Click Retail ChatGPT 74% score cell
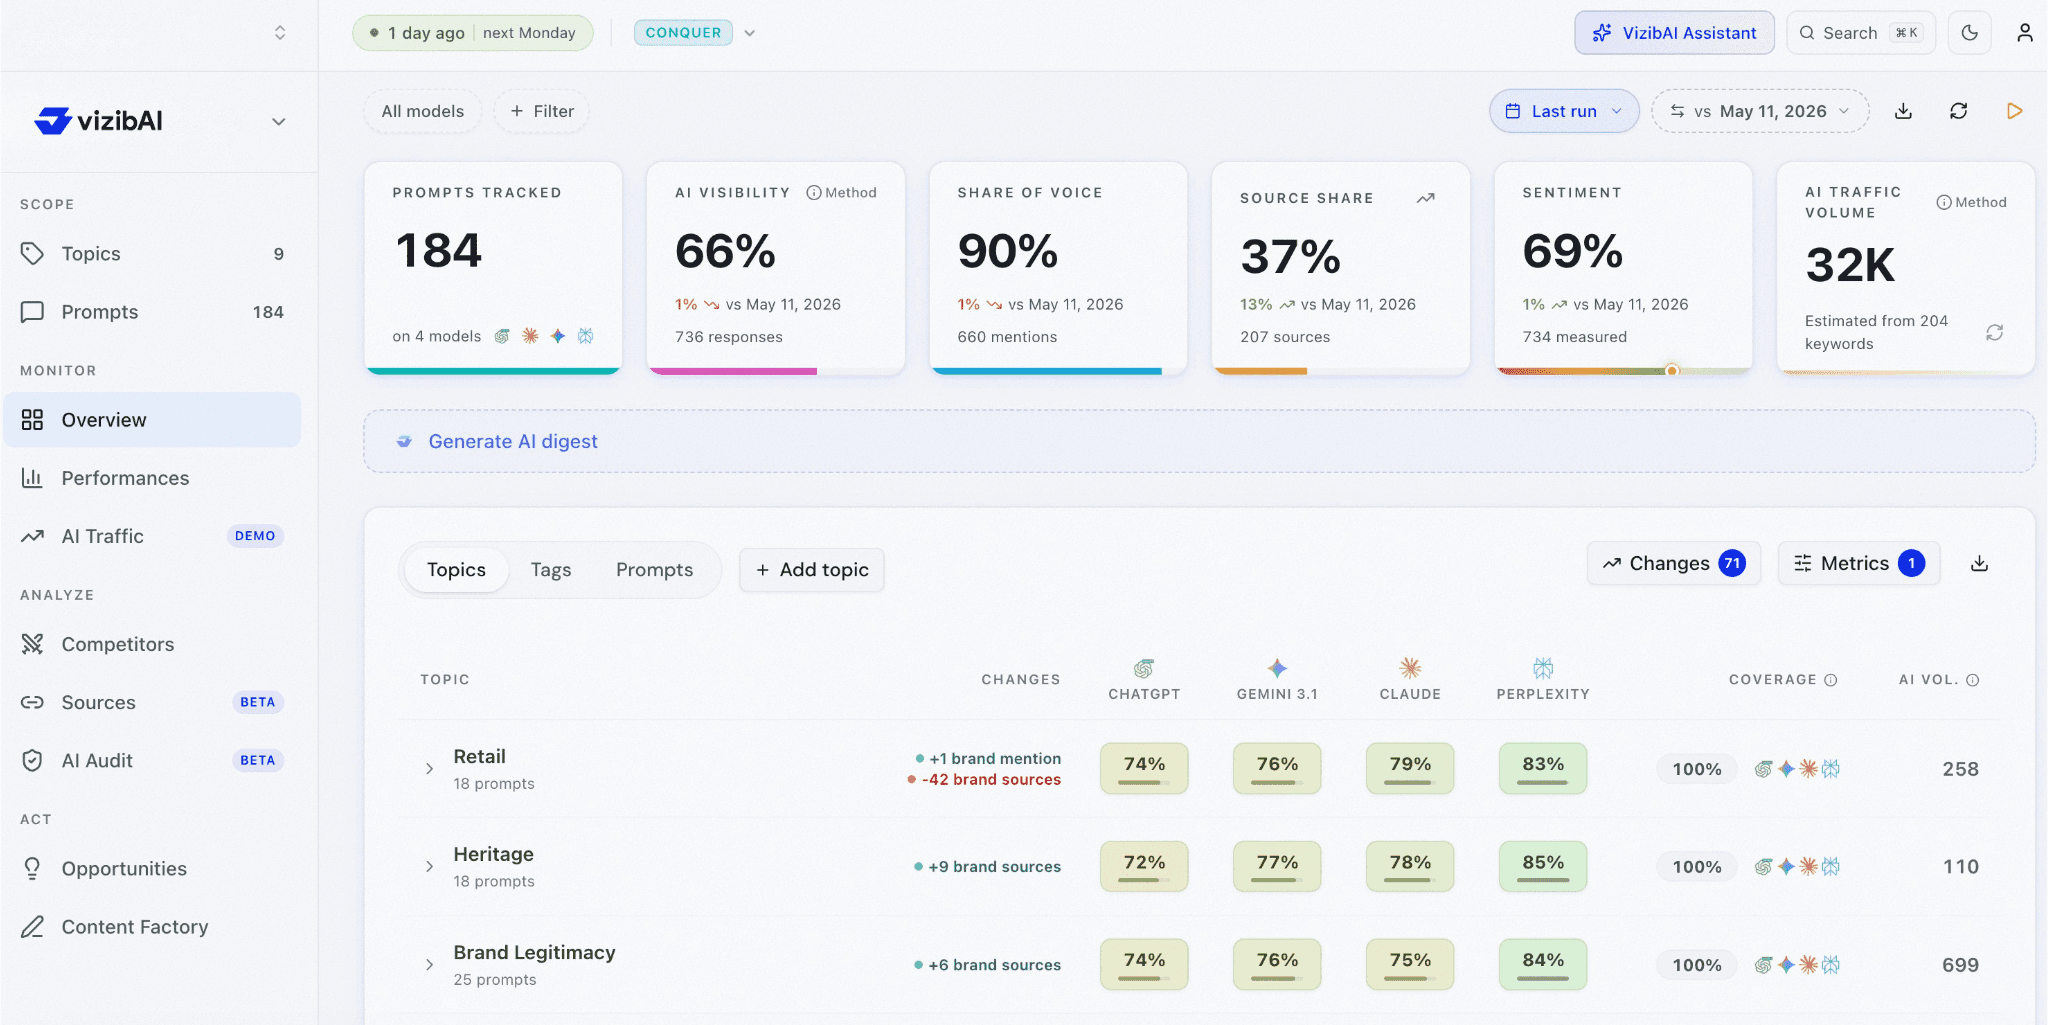 coord(1144,769)
